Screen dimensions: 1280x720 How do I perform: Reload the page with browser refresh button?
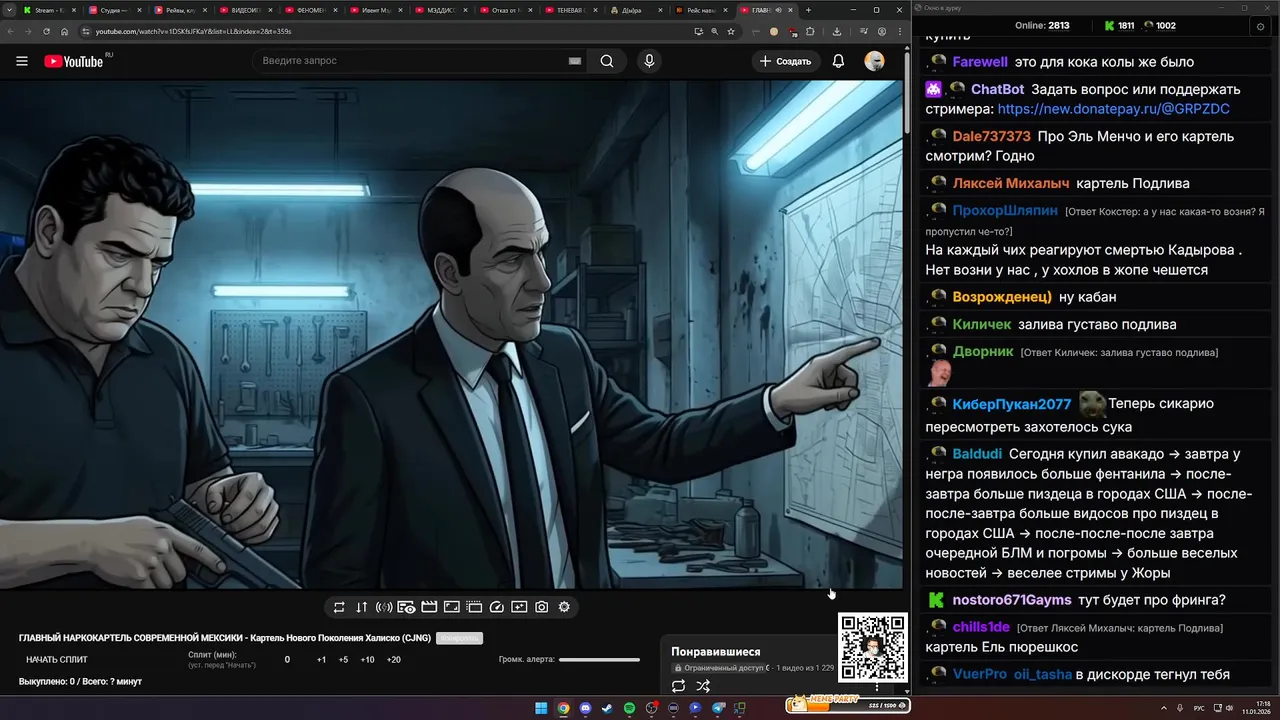click(46, 31)
